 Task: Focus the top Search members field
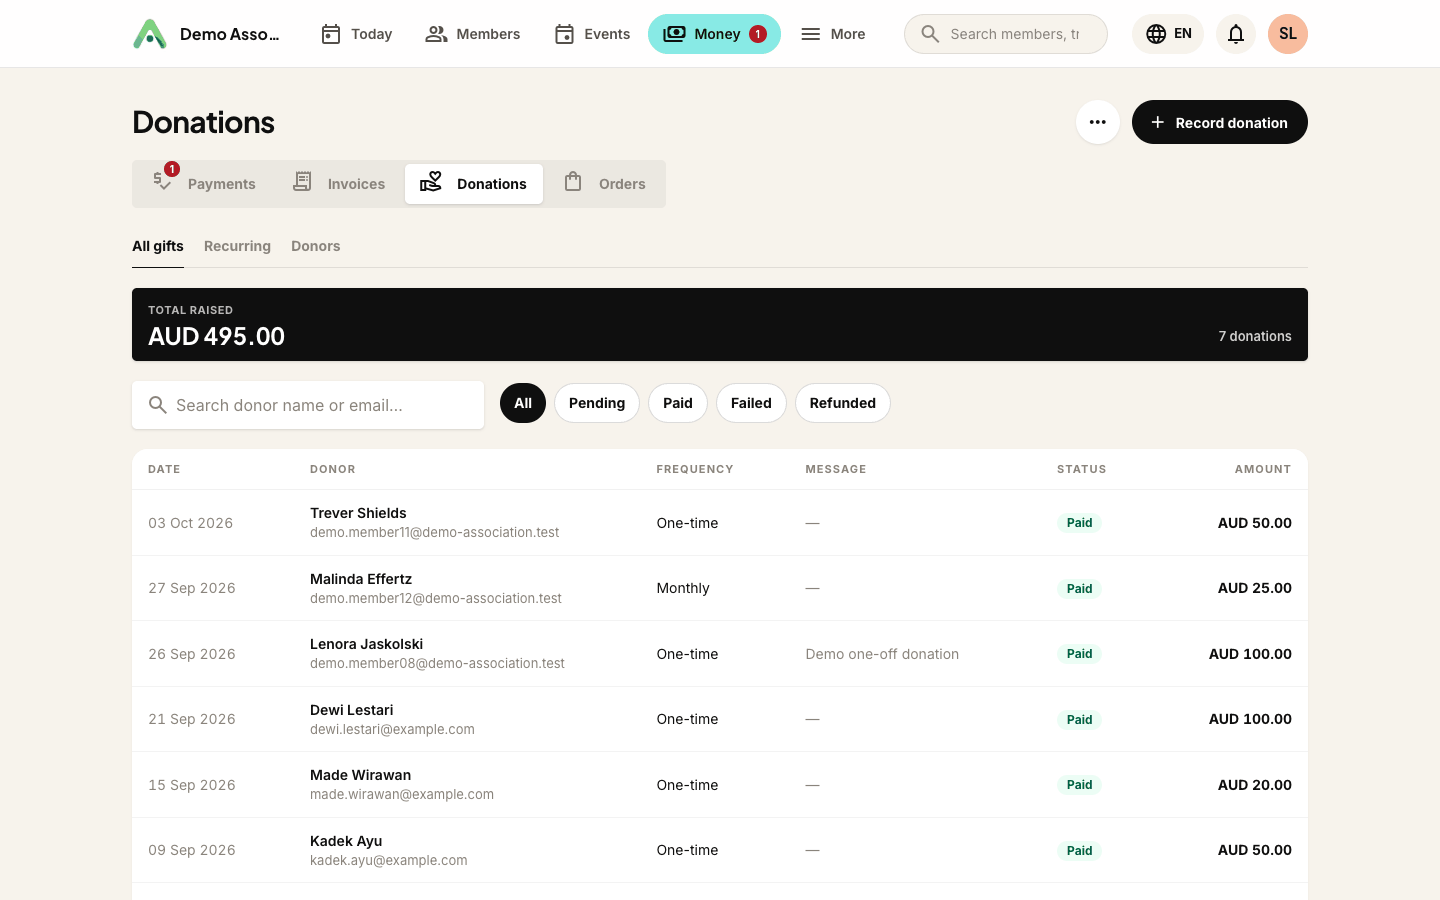[x=1006, y=34]
